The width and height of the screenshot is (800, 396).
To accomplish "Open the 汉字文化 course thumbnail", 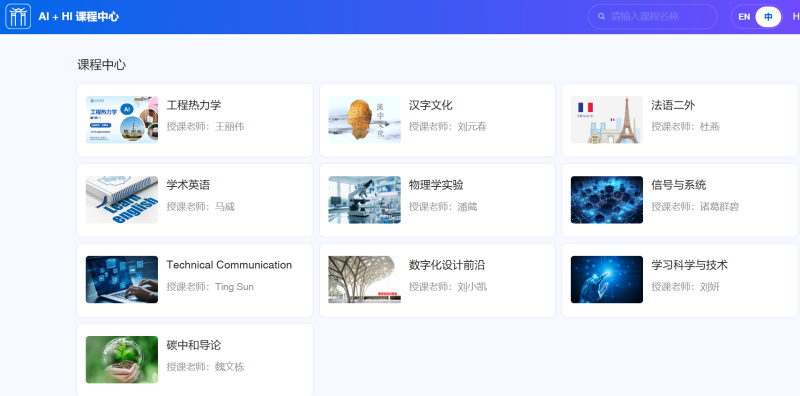I will pos(364,120).
